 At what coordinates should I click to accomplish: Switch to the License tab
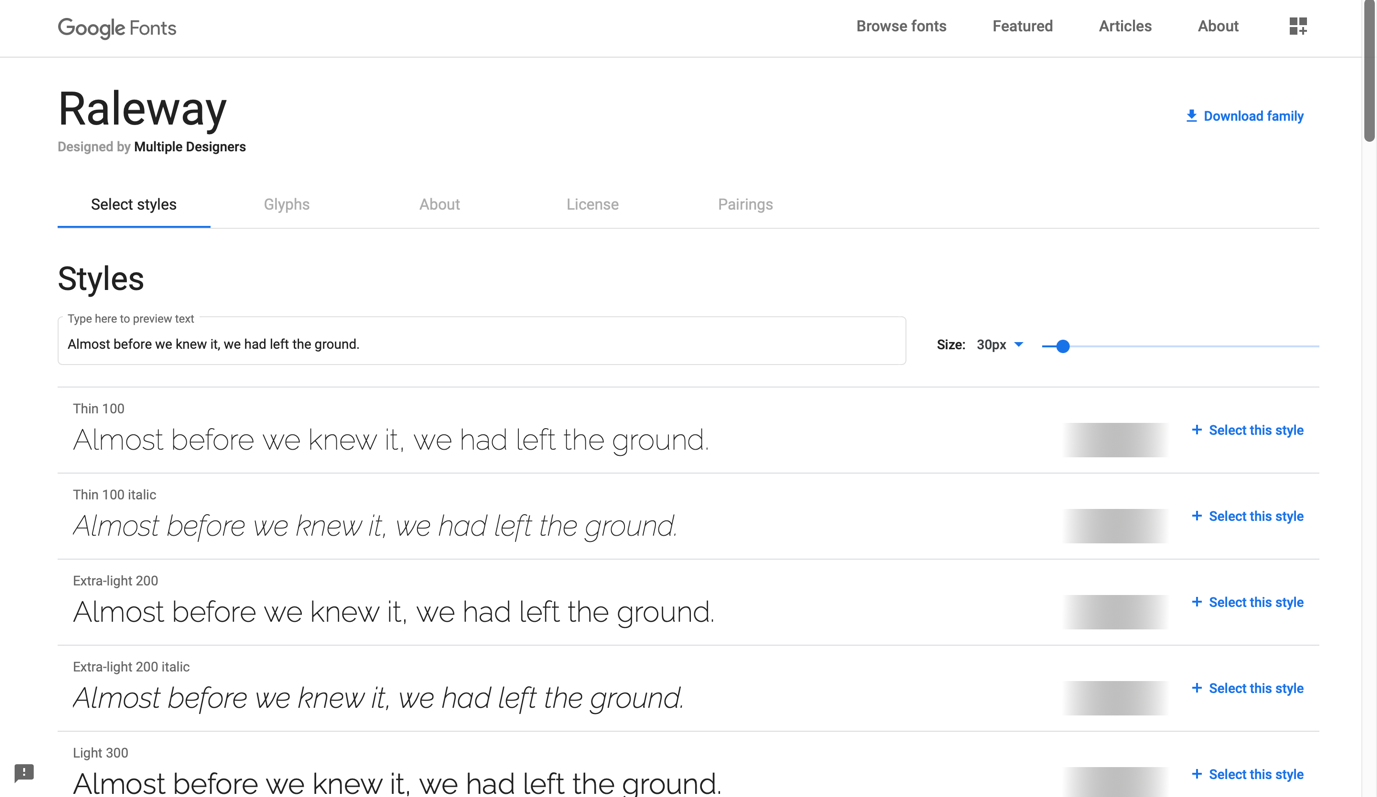593,204
